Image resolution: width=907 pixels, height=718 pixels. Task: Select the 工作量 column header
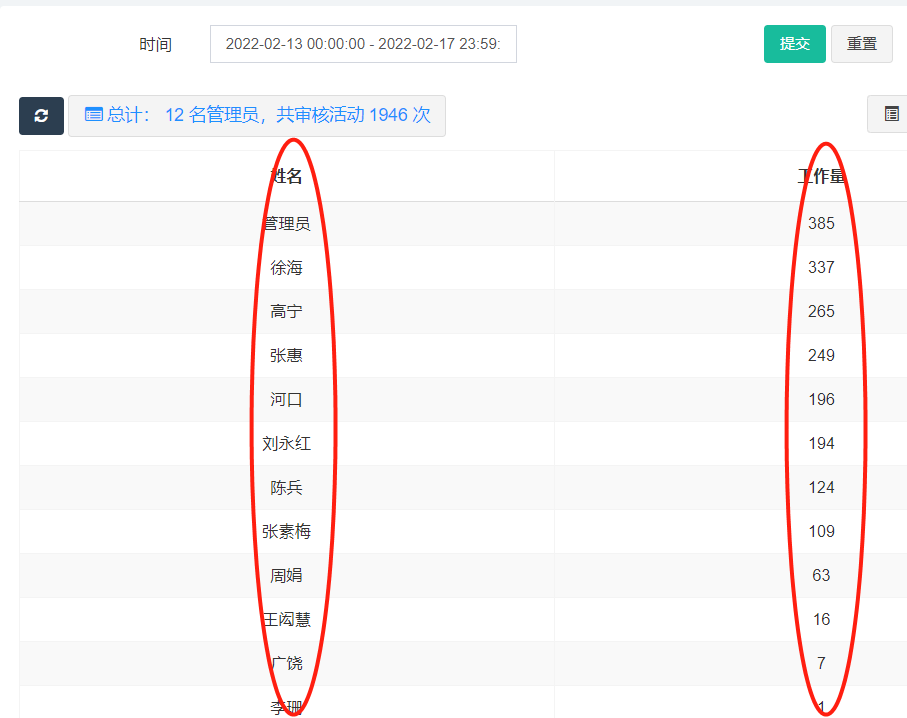point(821,176)
